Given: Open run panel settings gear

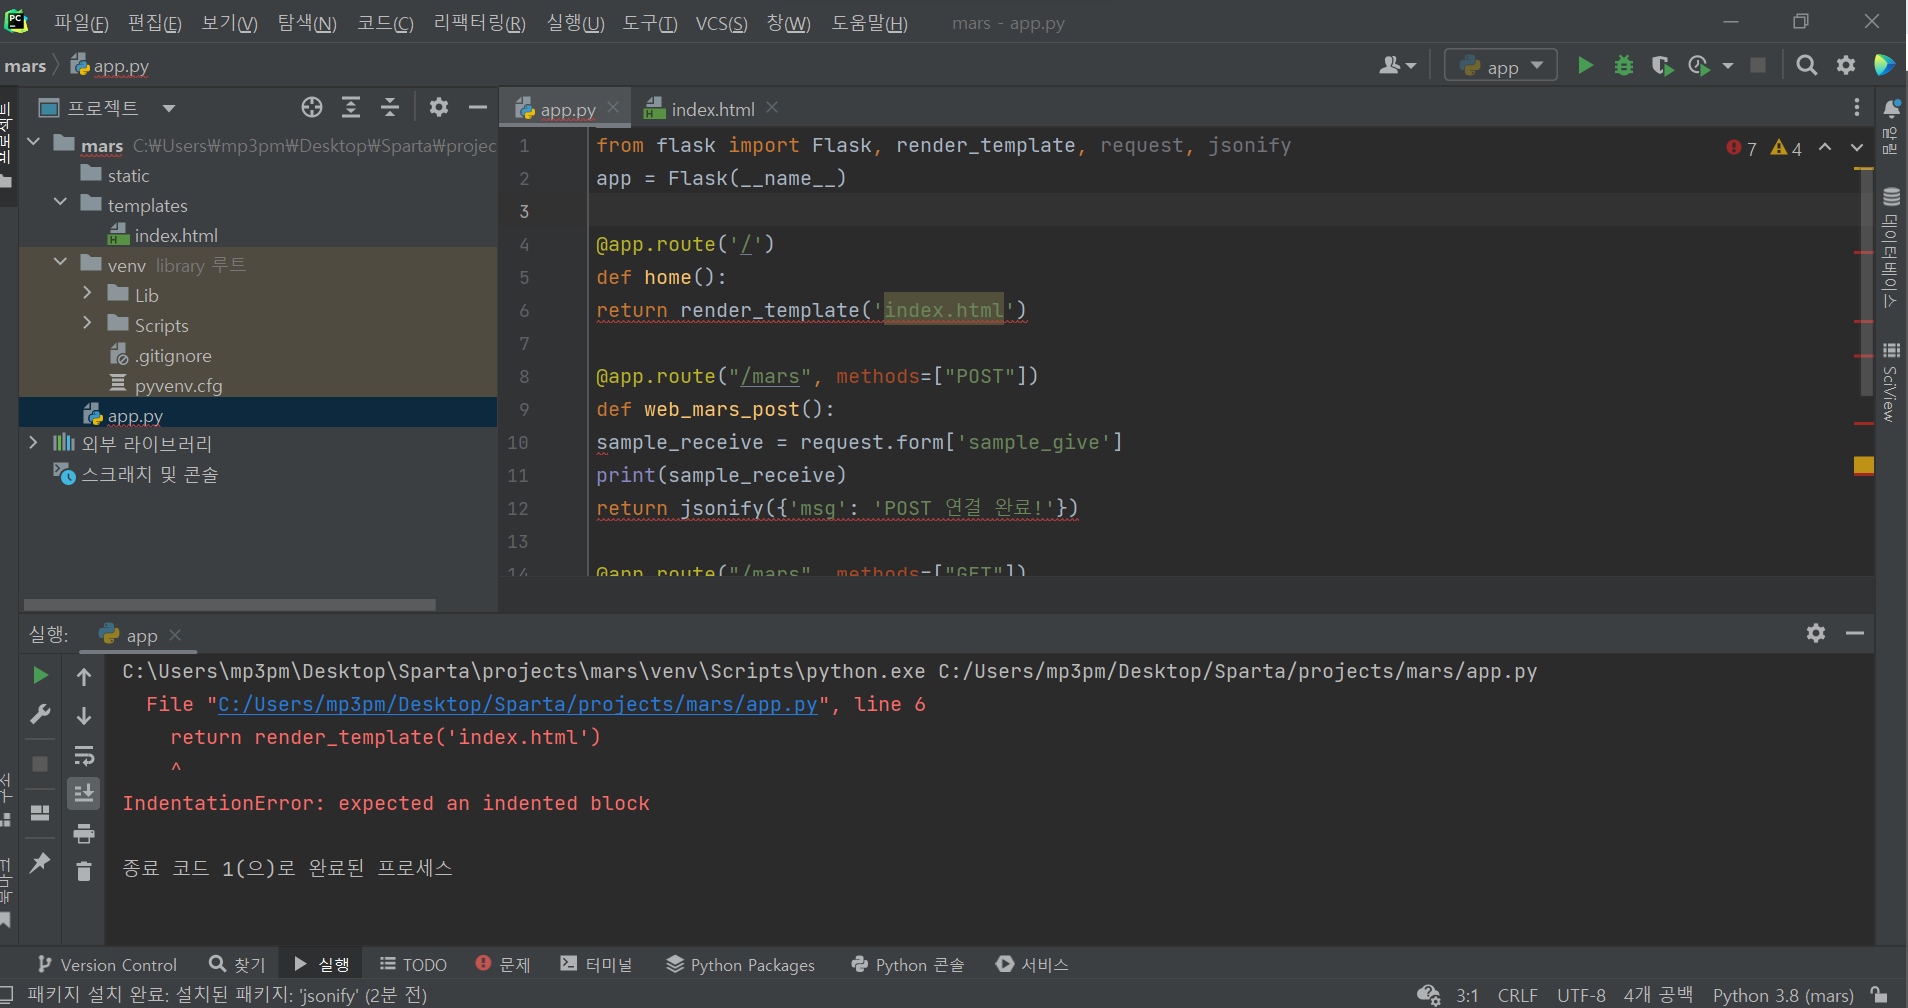Looking at the screenshot, I should pyautogui.click(x=1816, y=633).
